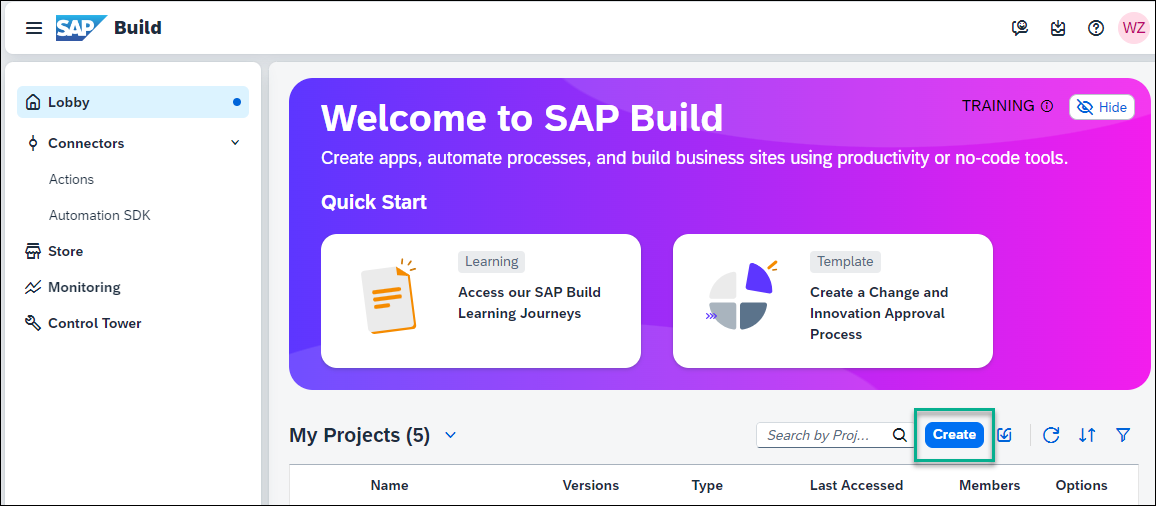Open Control Tower in the sidebar
Screen dimensions: 1156x506
pyautogui.click(x=94, y=323)
